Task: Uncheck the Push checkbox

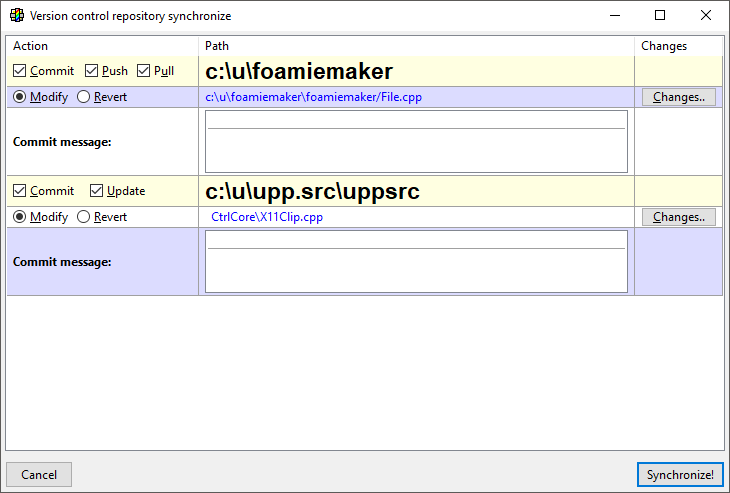Action: [x=92, y=71]
